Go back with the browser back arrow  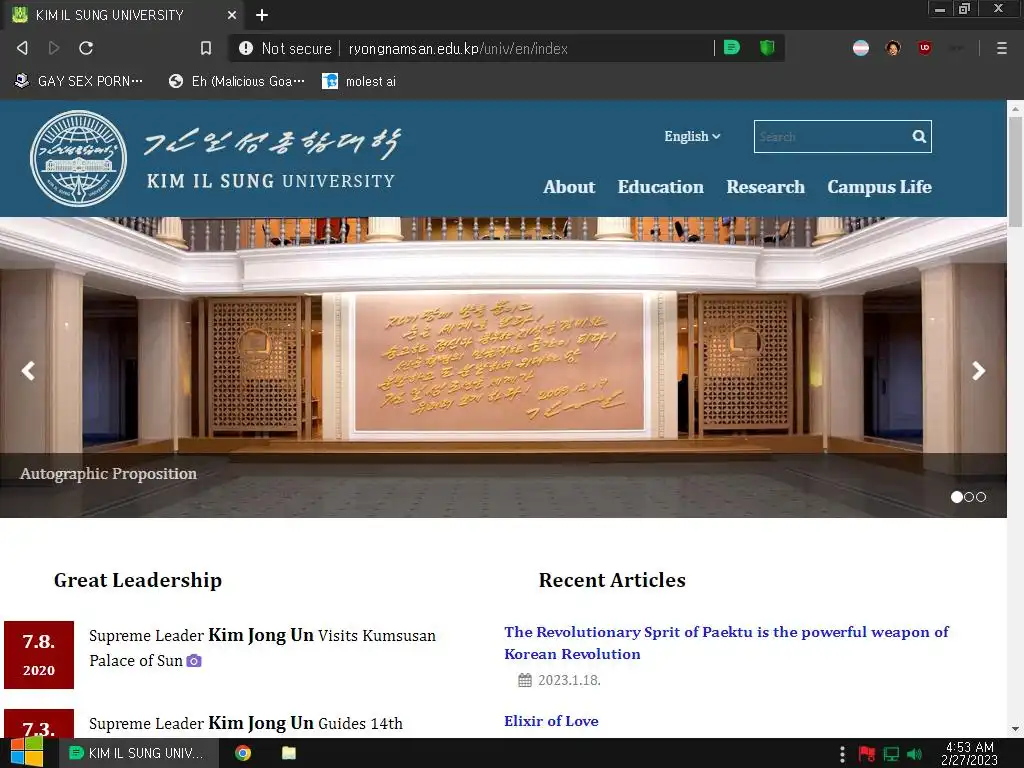point(22,48)
